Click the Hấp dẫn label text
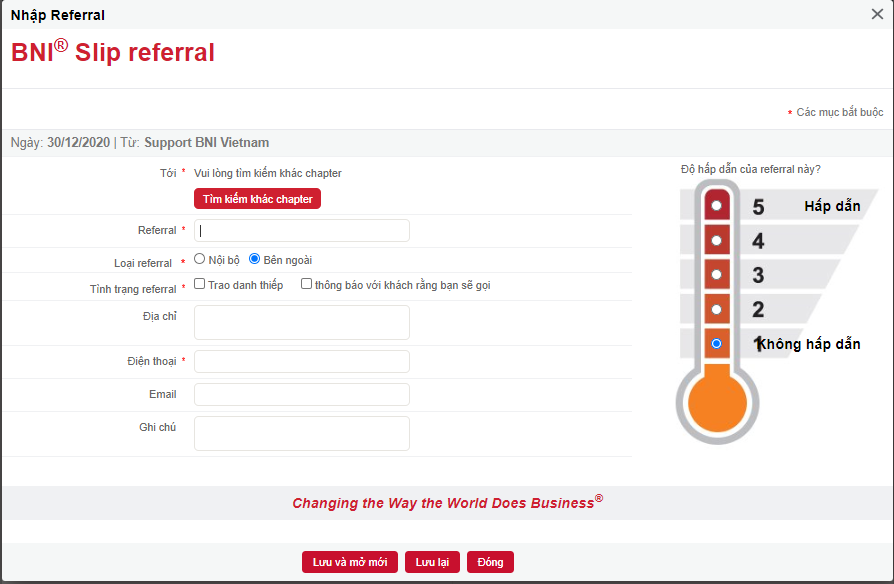The height and width of the screenshot is (584, 894). [832, 206]
